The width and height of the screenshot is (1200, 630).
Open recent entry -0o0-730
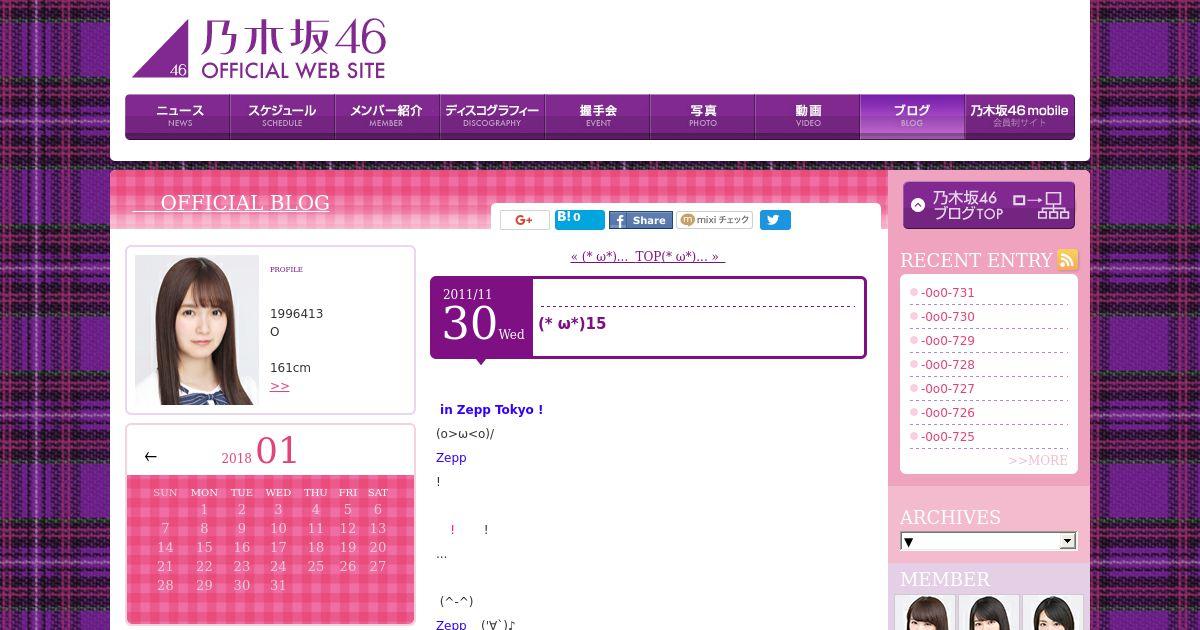[948, 317]
